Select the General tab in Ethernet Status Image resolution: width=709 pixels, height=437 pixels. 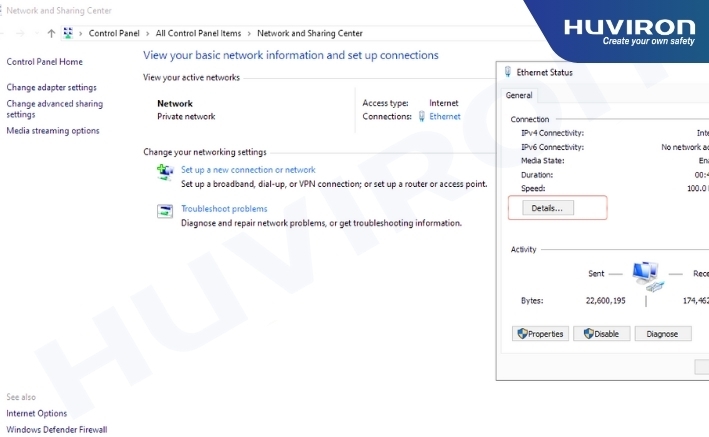tap(519, 95)
